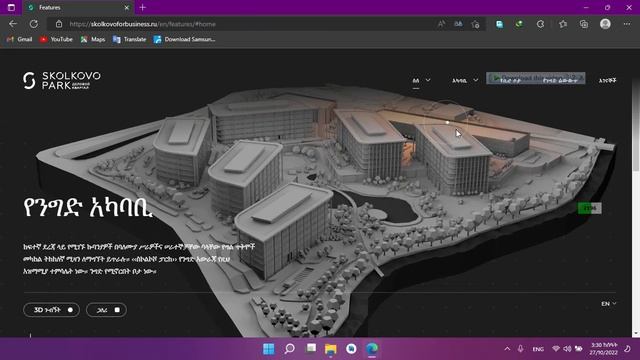Open Download Samsung bookmark
The height and width of the screenshot is (360, 640).
click(x=184, y=39)
